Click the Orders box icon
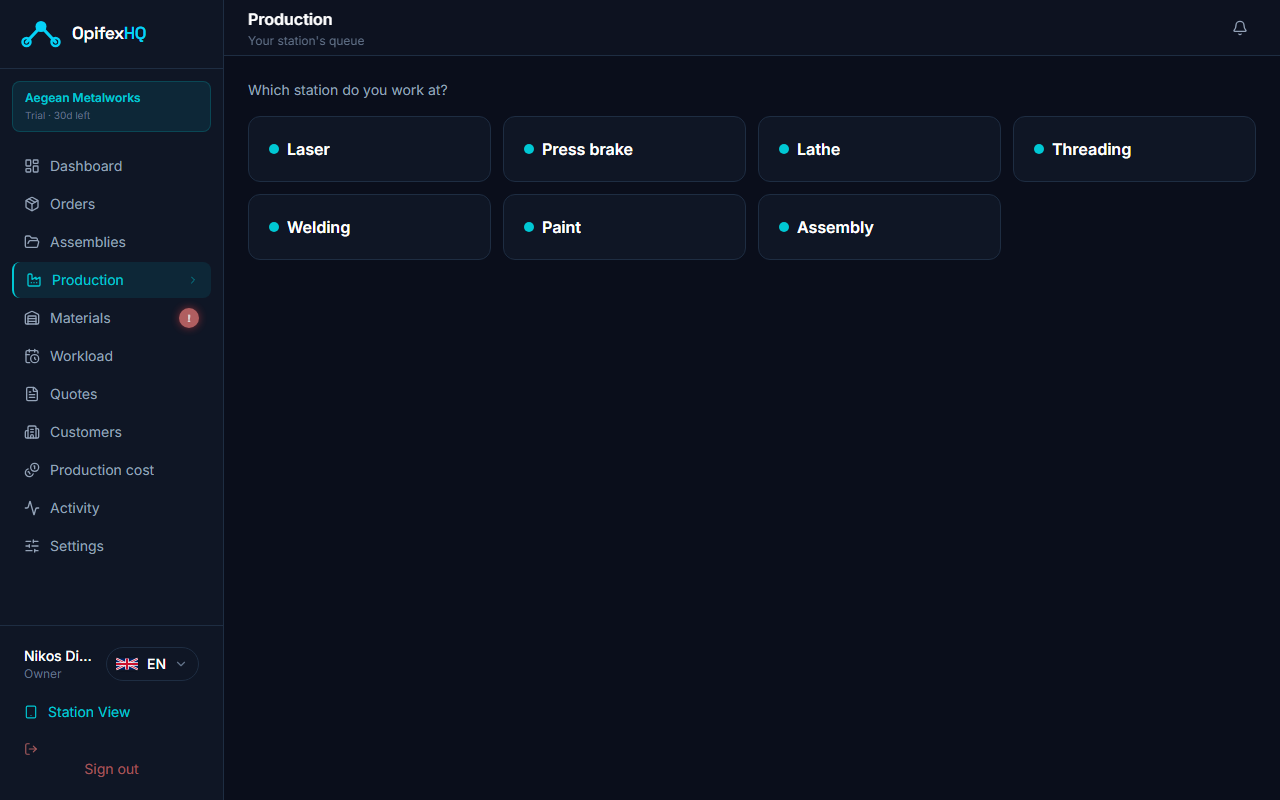Image resolution: width=1280 pixels, height=800 pixels. point(32,204)
